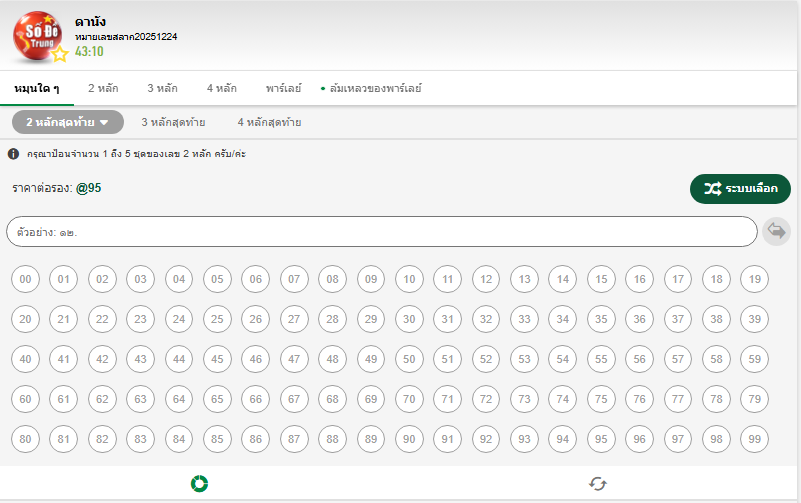This screenshot has height=503, width=801.
Task: Pick number 39 in the grid
Action: coord(755,319)
